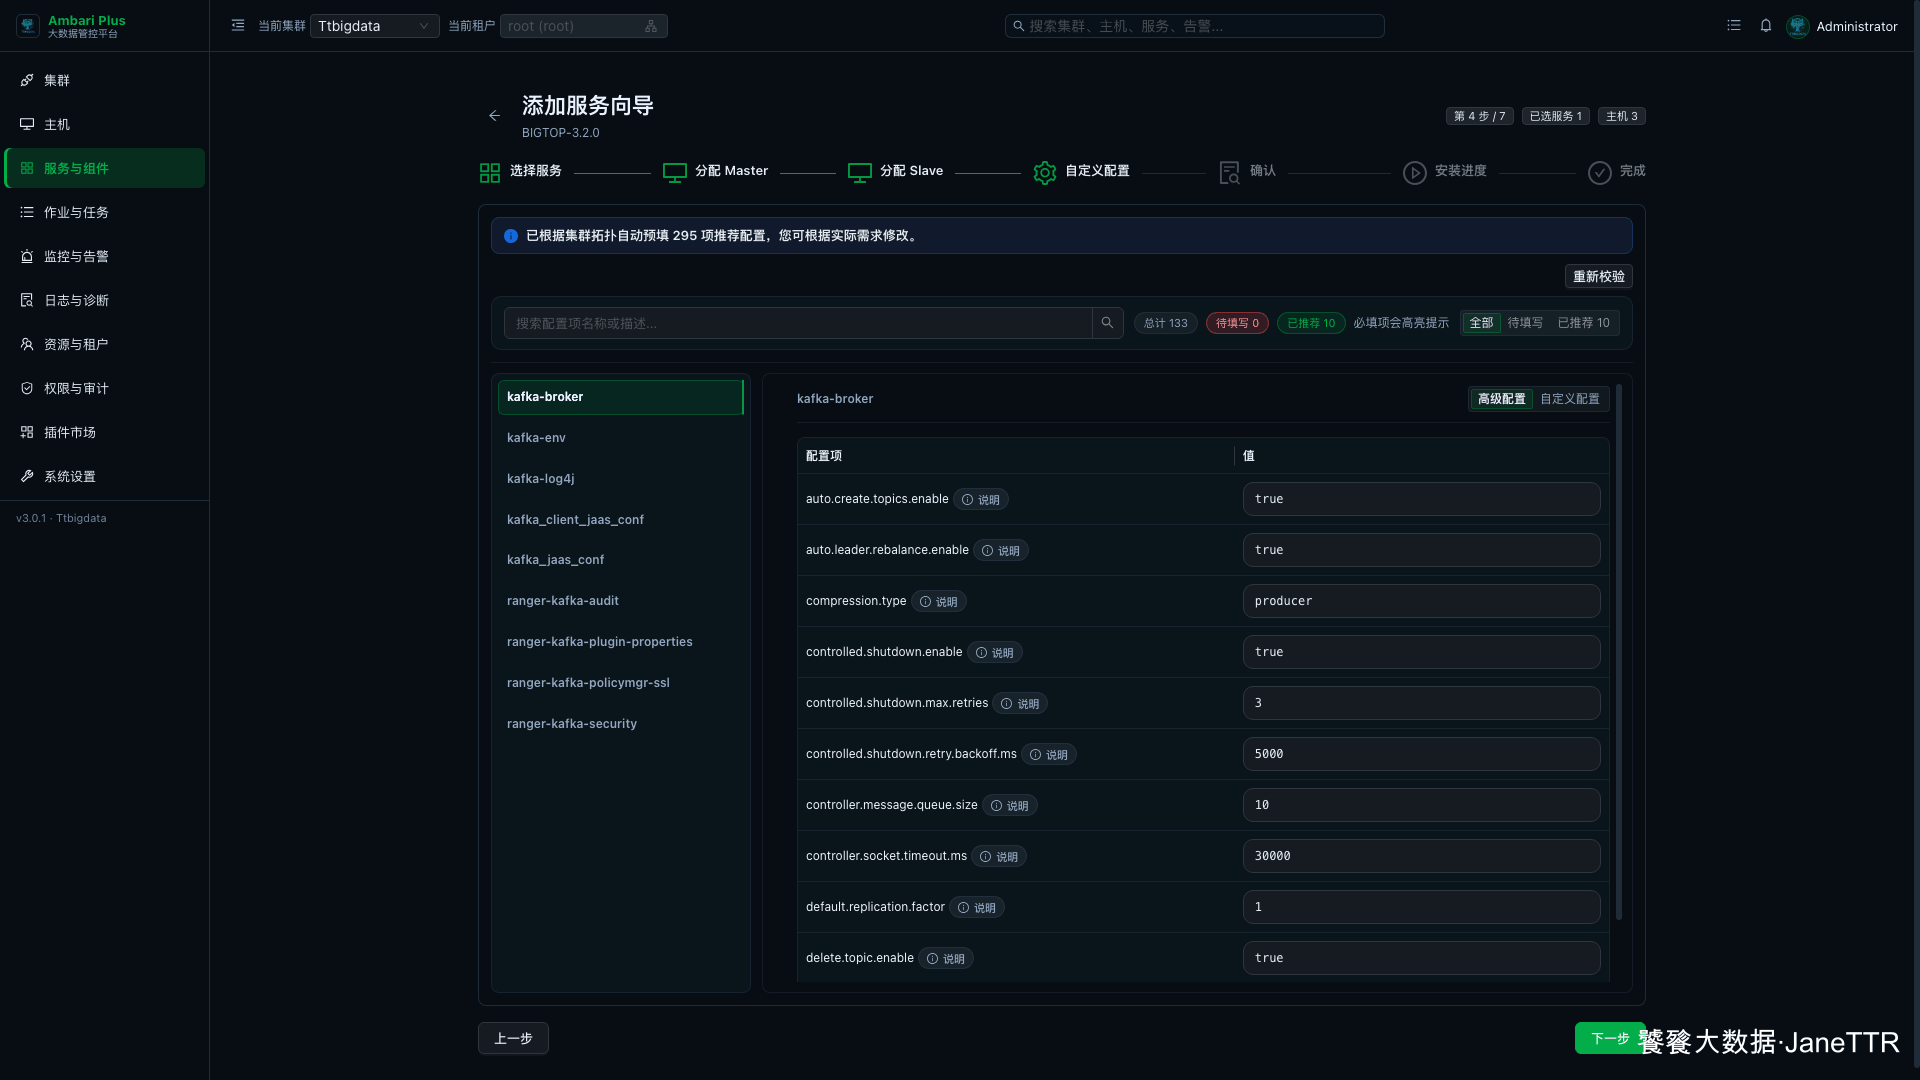Image resolution: width=1920 pixels, height=1080 pixels.
Task: Open 作业与任务 in the sidebar
Action: coord(105,212)
